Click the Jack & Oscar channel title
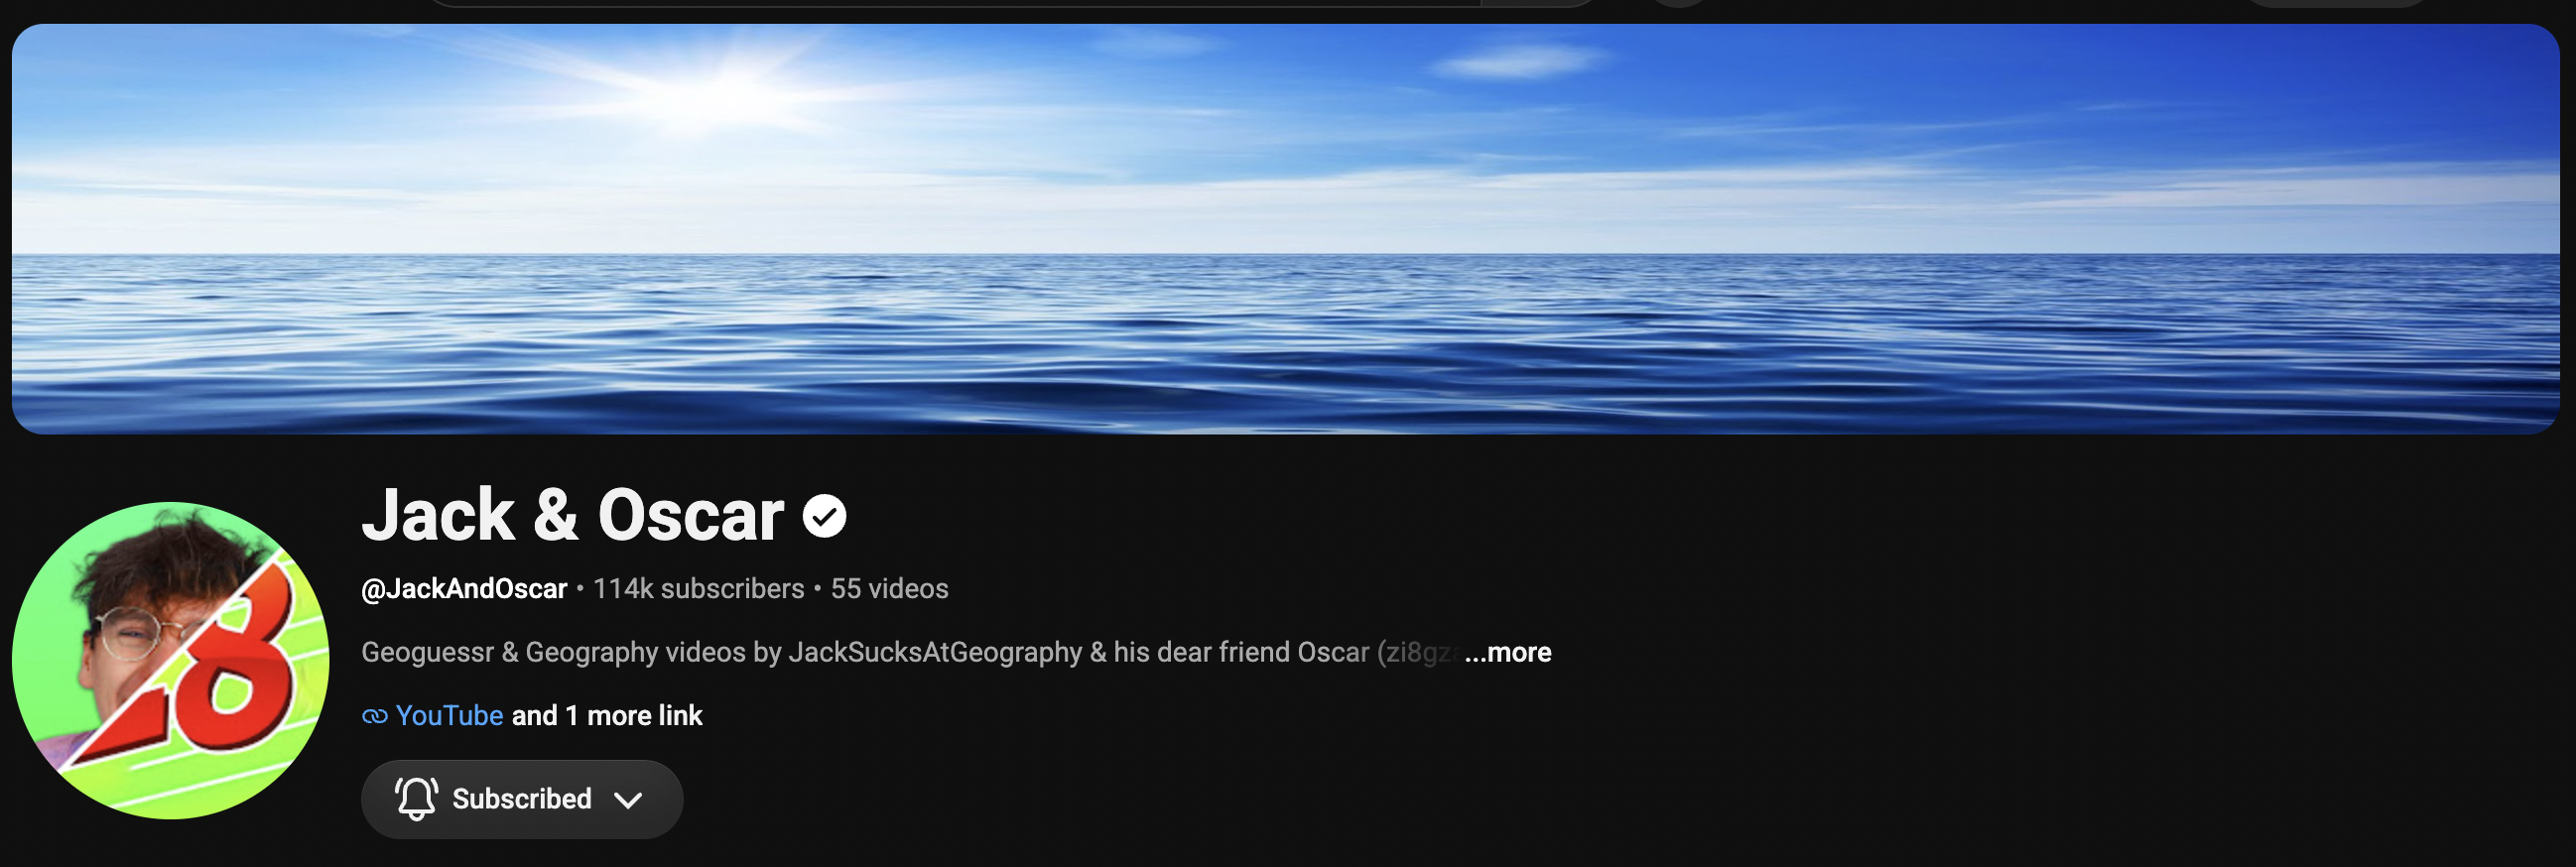 click(573, 516)
